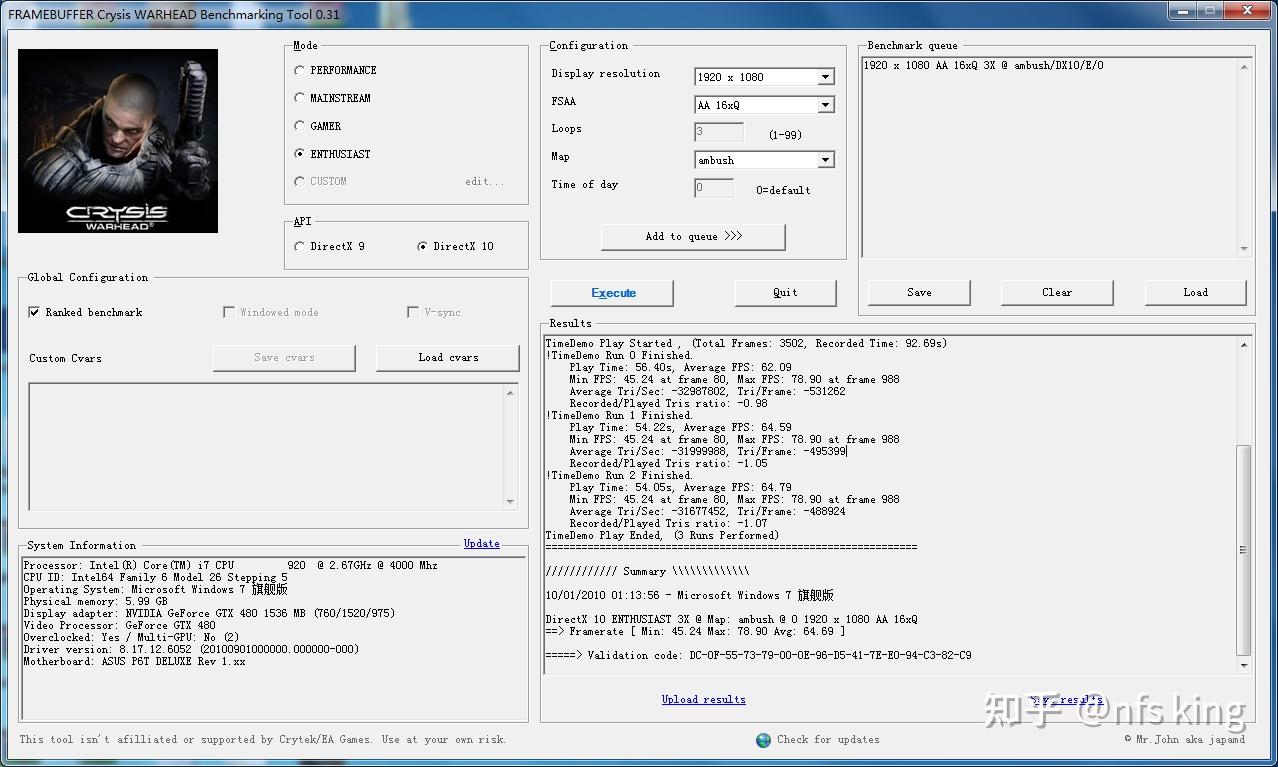The width and height of the screenshot is (1278, 767).
Task: Click the Upload results link
Action: coord(703,699)
